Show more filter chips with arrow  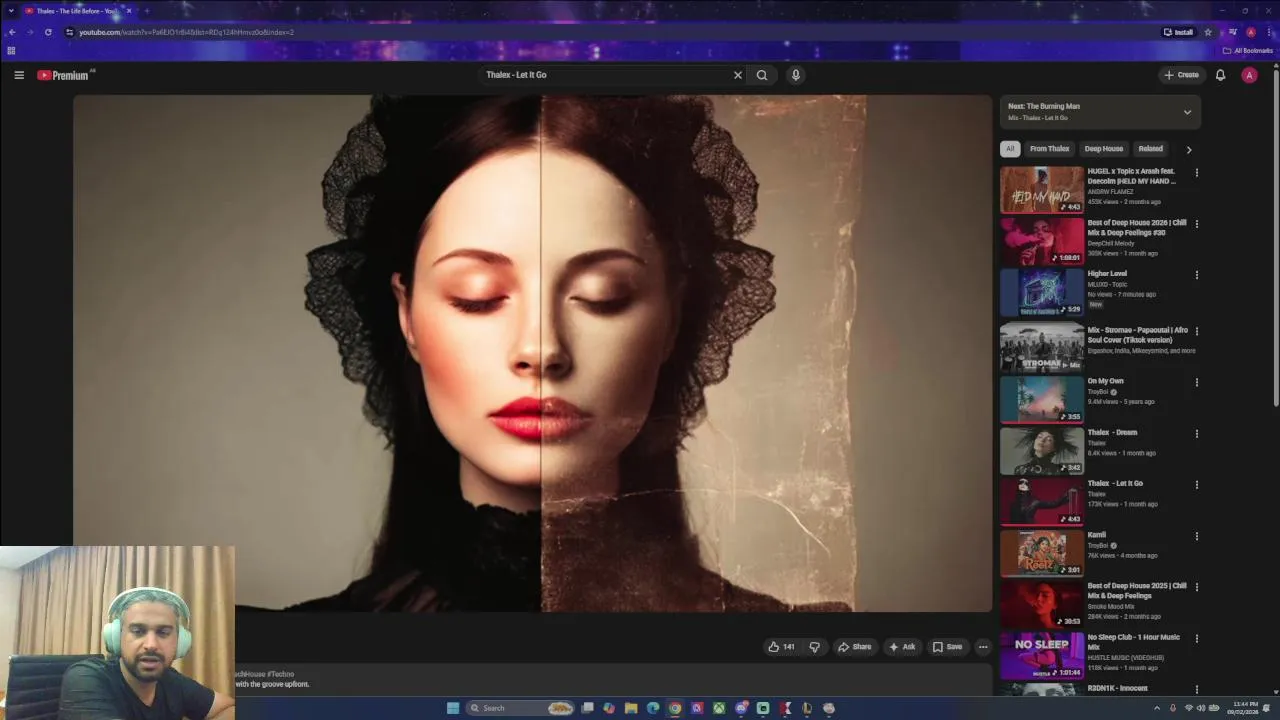coord(1188,149)
